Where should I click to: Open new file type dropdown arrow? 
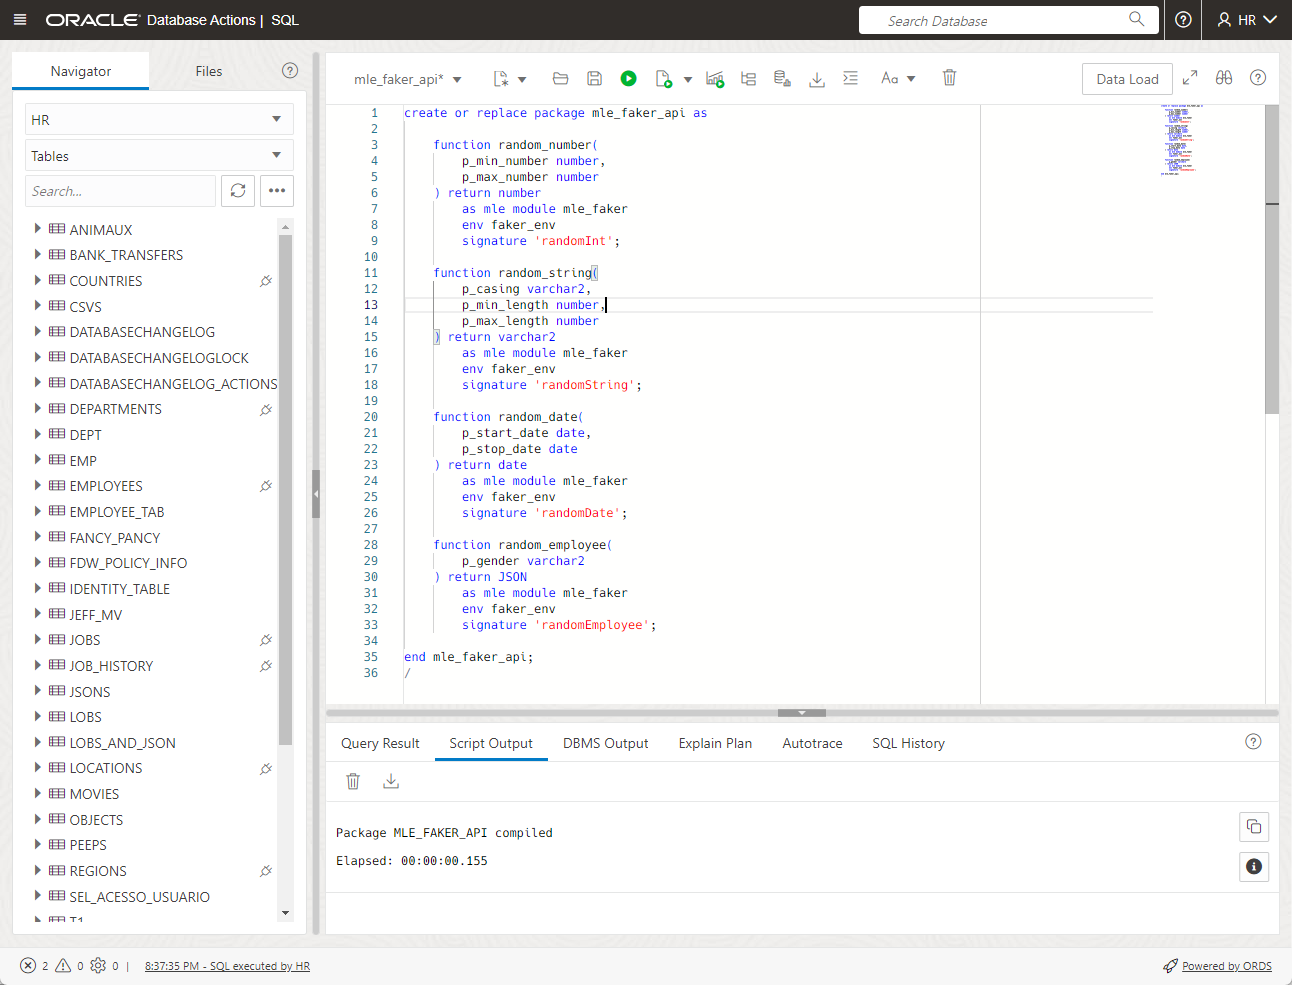pyautogui.click(x=522, y=80)
